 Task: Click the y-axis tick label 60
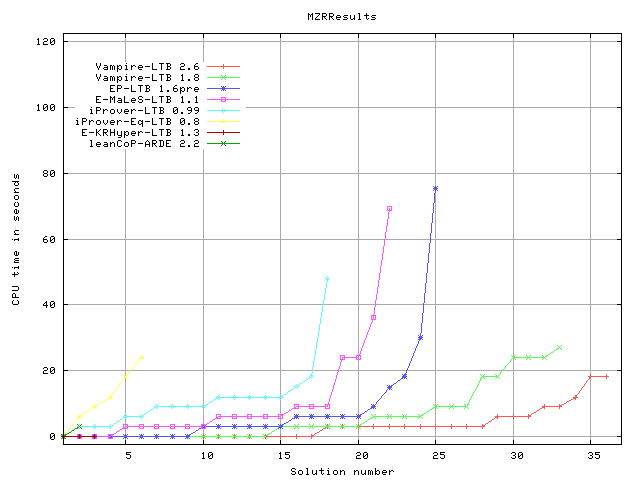point(49,239)
